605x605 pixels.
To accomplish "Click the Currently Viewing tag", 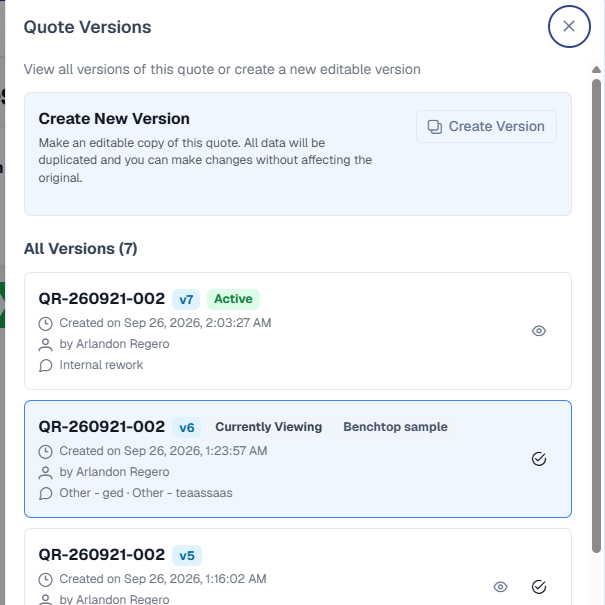I will (269, 427).
